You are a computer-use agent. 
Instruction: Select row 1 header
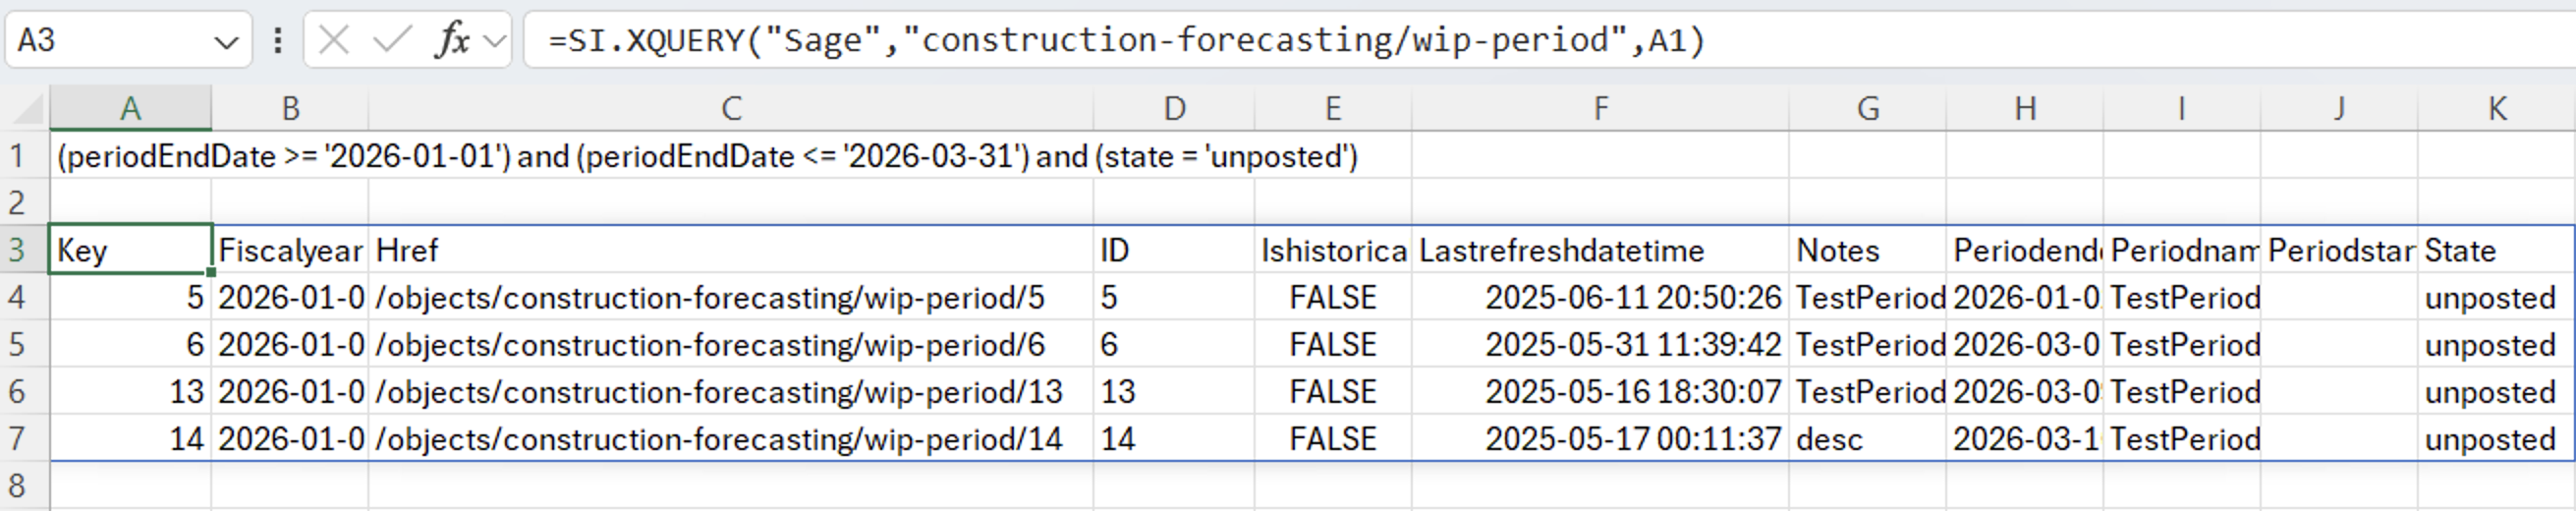[x=19, y=156]
